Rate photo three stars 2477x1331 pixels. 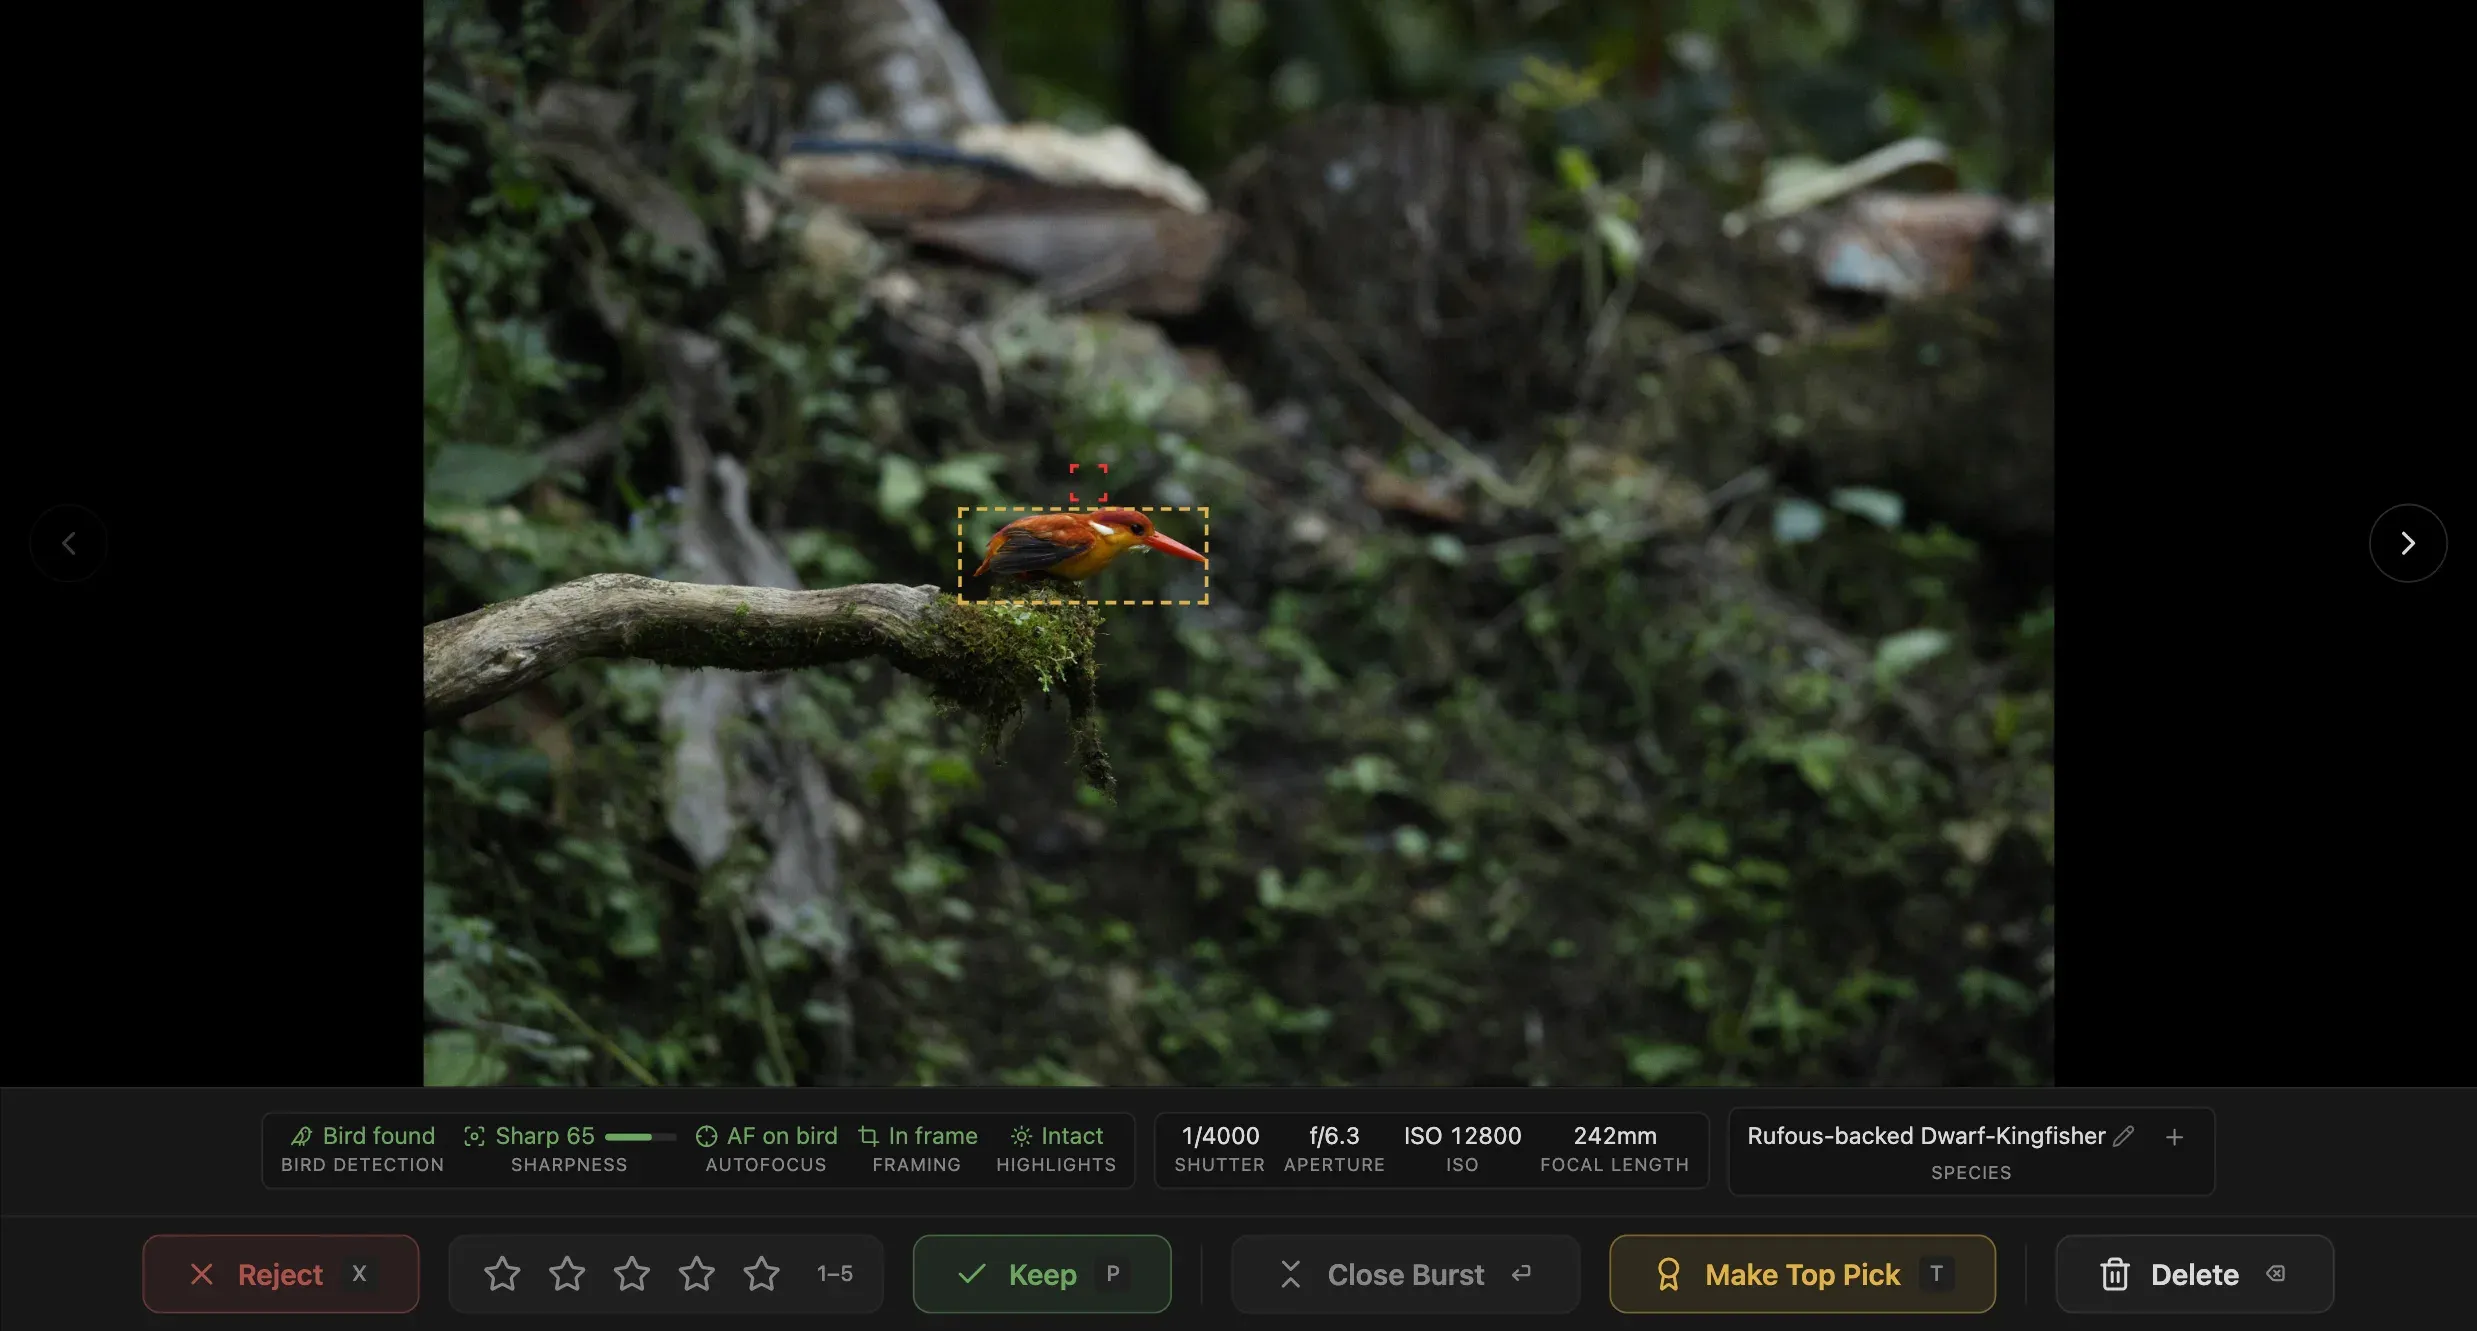[x=632, y=1274]
